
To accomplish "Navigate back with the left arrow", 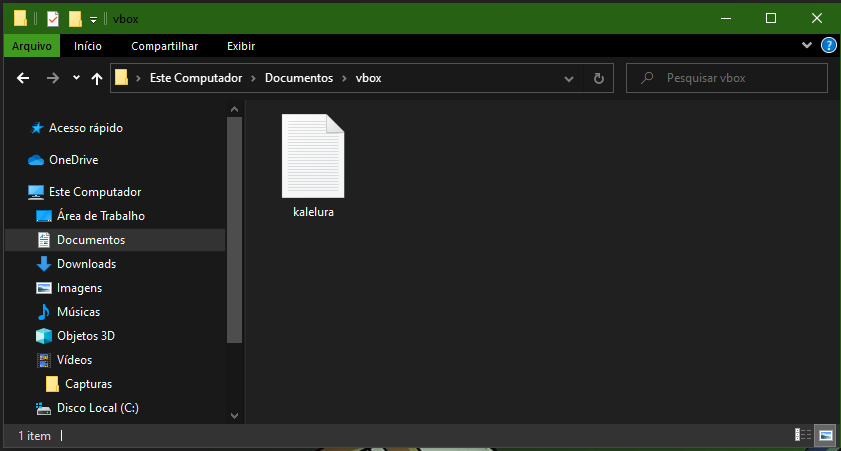I will click(x=24, y=78).
